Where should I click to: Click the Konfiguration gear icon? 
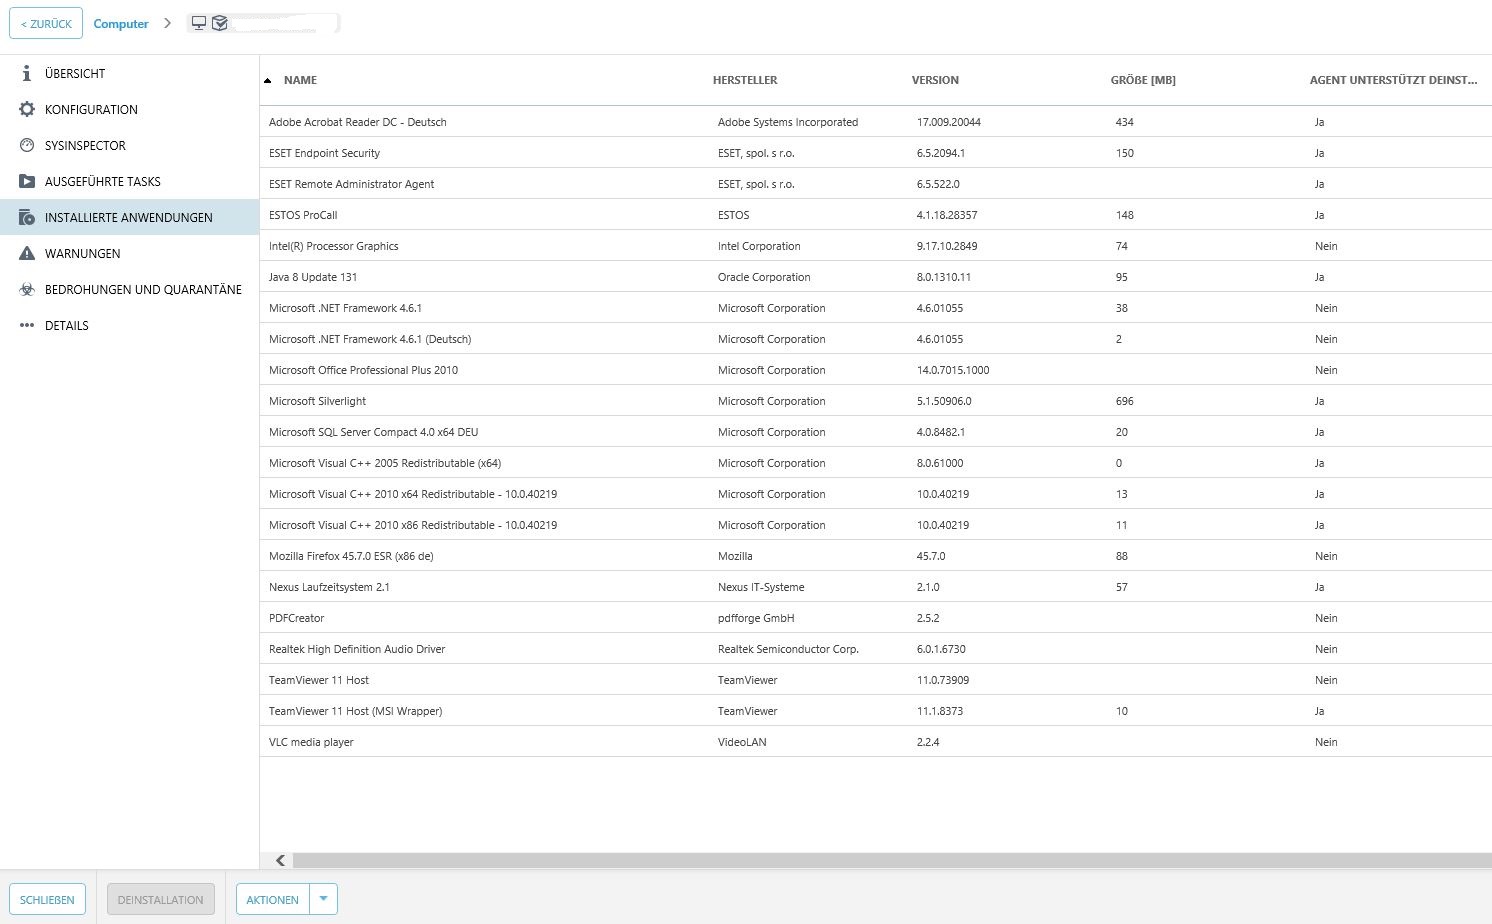(27, 109)
